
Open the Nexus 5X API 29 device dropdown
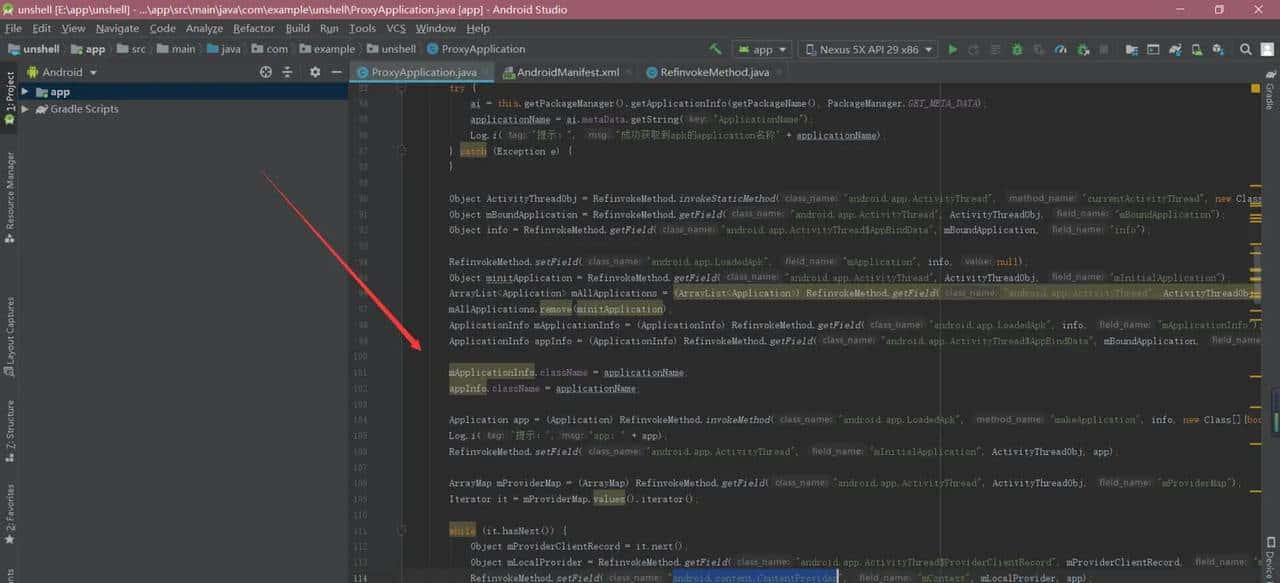[868, 49]
